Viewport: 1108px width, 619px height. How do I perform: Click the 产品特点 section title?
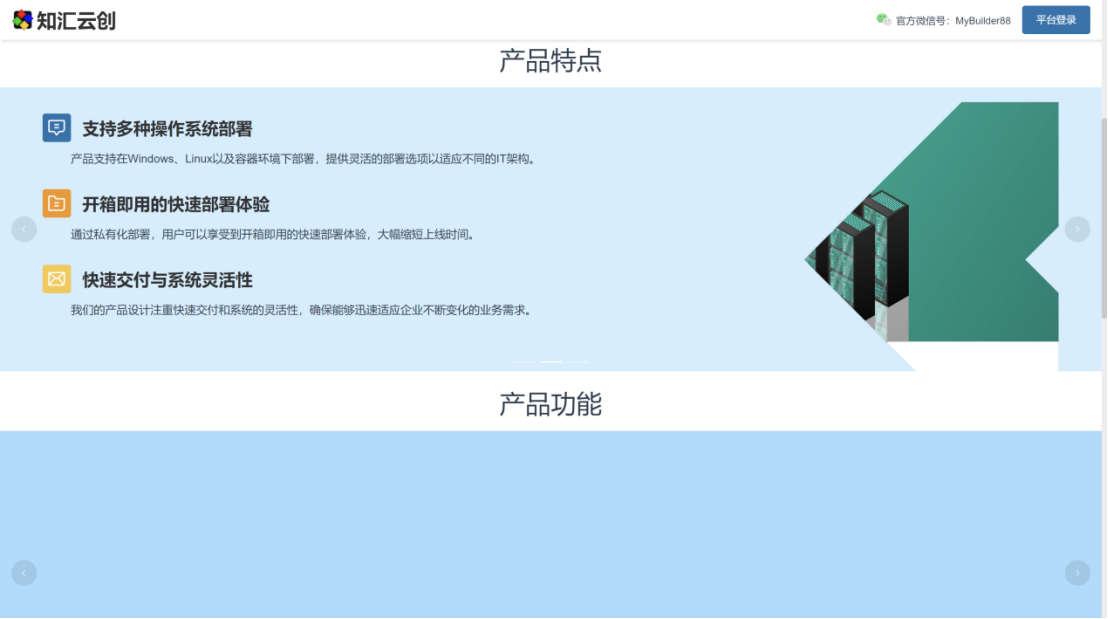(x=550, y=61)
